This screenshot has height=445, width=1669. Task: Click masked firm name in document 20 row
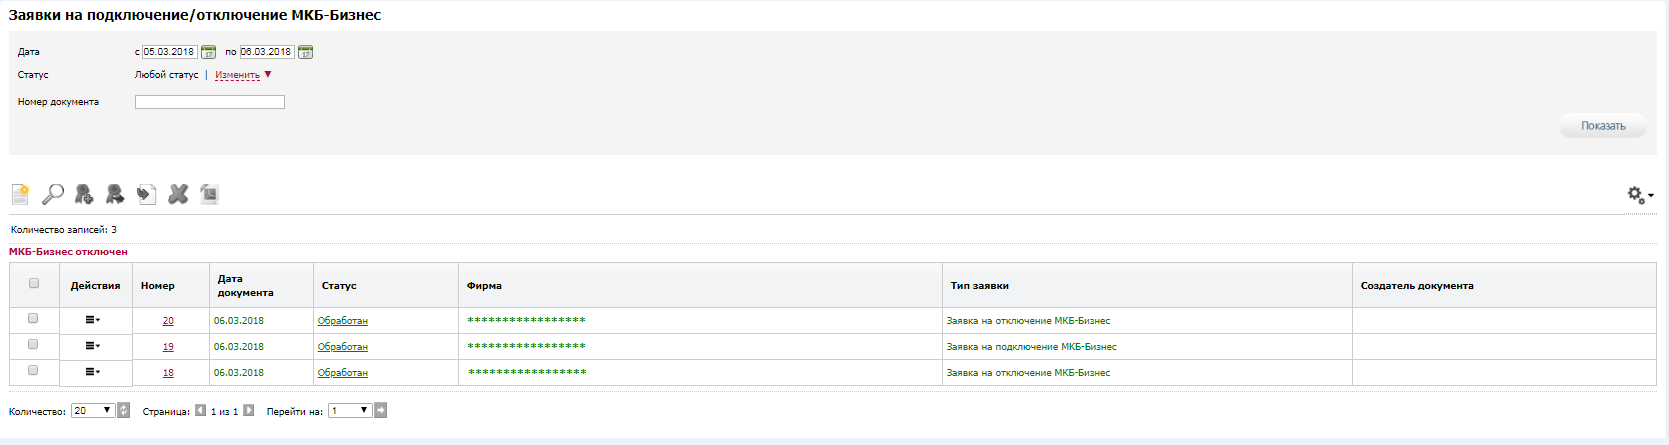click(x=526, y=320)
